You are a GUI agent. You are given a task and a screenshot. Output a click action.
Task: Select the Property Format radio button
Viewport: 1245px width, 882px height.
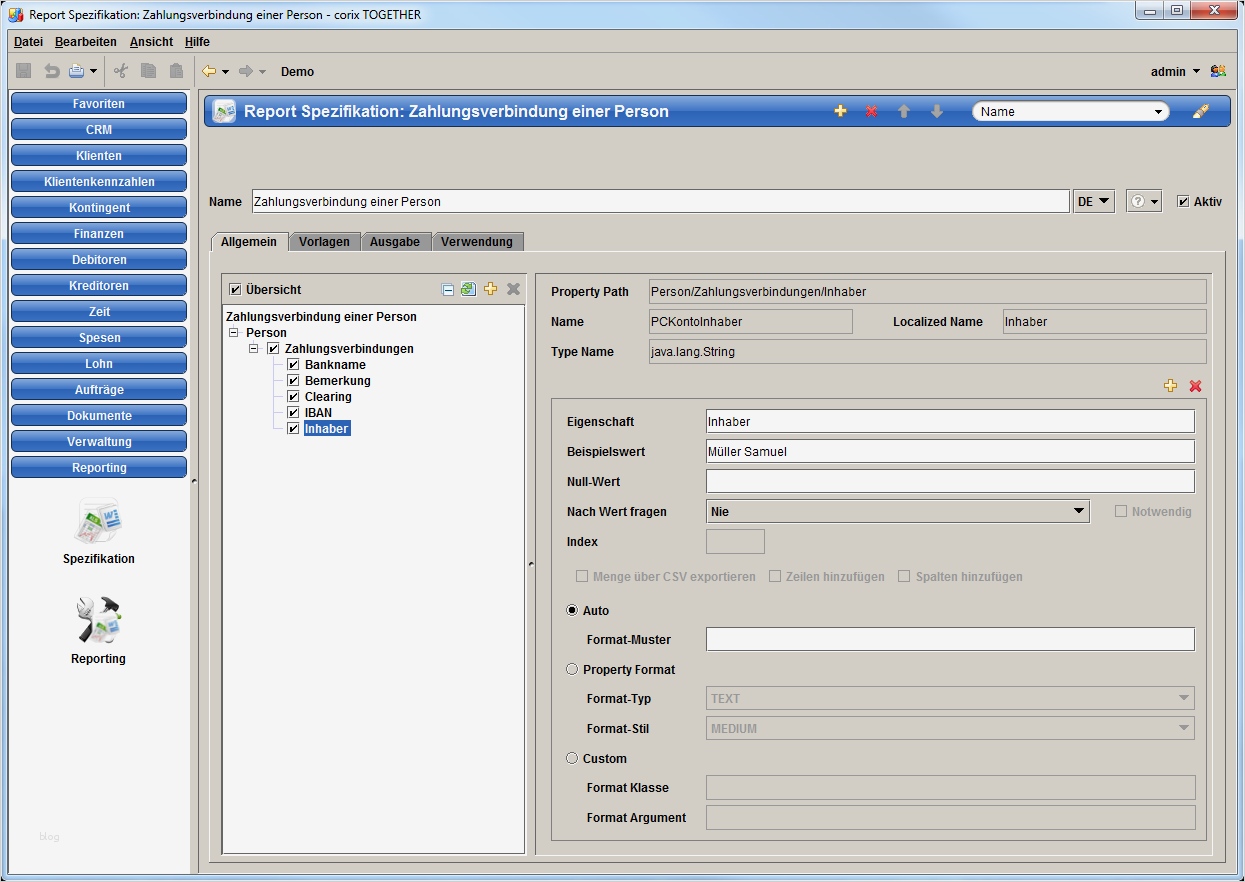tap(573, 669)
